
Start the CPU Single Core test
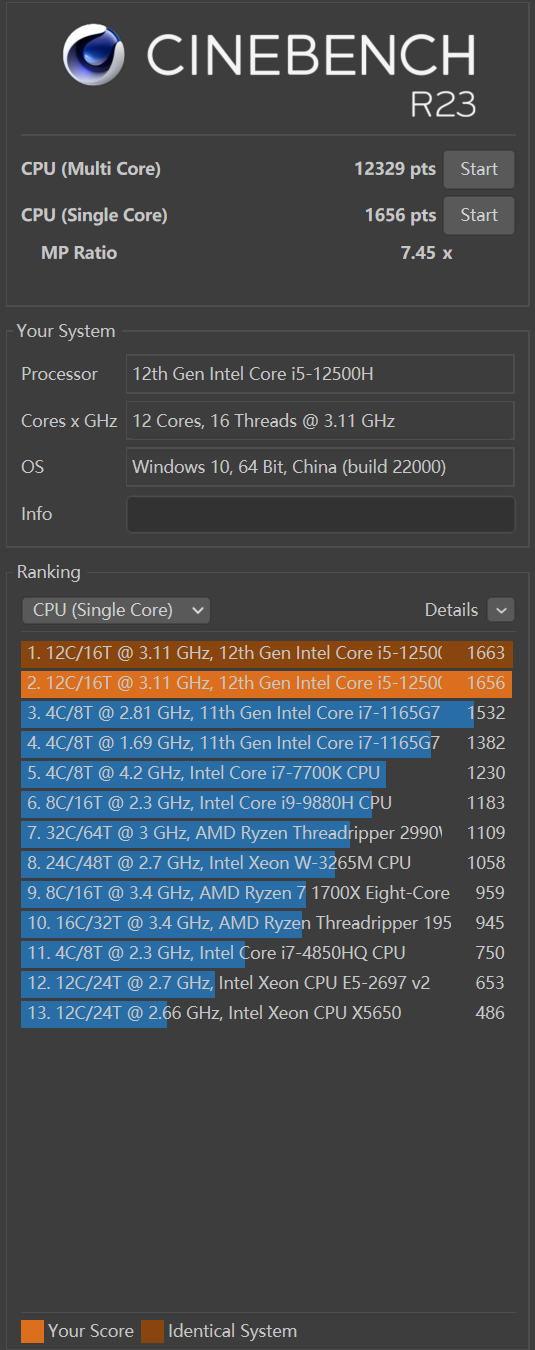click(x=479, y=215)
